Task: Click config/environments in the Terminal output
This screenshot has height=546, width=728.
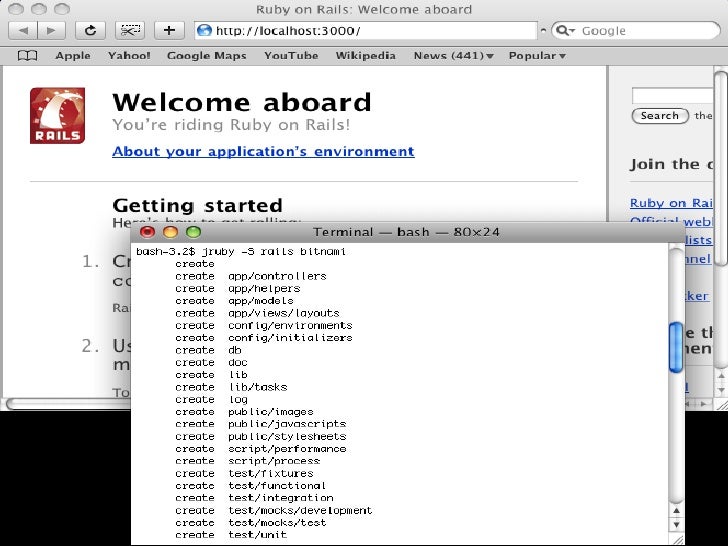Action: tap(290, 325)
